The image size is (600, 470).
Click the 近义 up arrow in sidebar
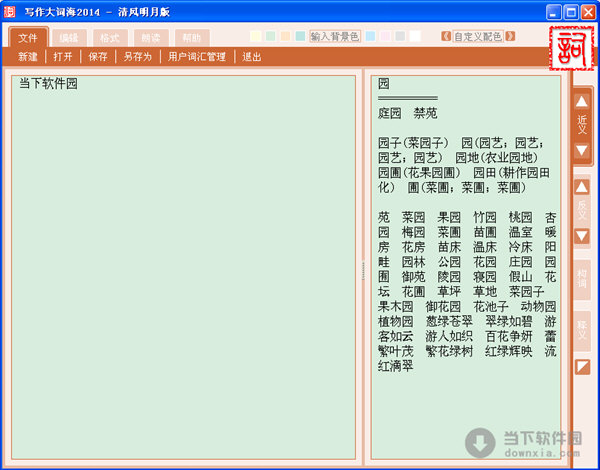[x=582, y=101]
